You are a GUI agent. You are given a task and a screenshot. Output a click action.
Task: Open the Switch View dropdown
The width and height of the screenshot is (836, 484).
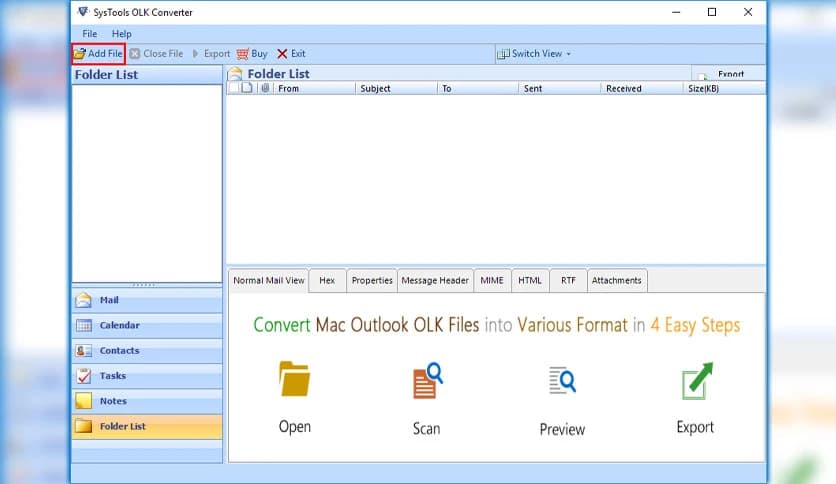(534, 54)
